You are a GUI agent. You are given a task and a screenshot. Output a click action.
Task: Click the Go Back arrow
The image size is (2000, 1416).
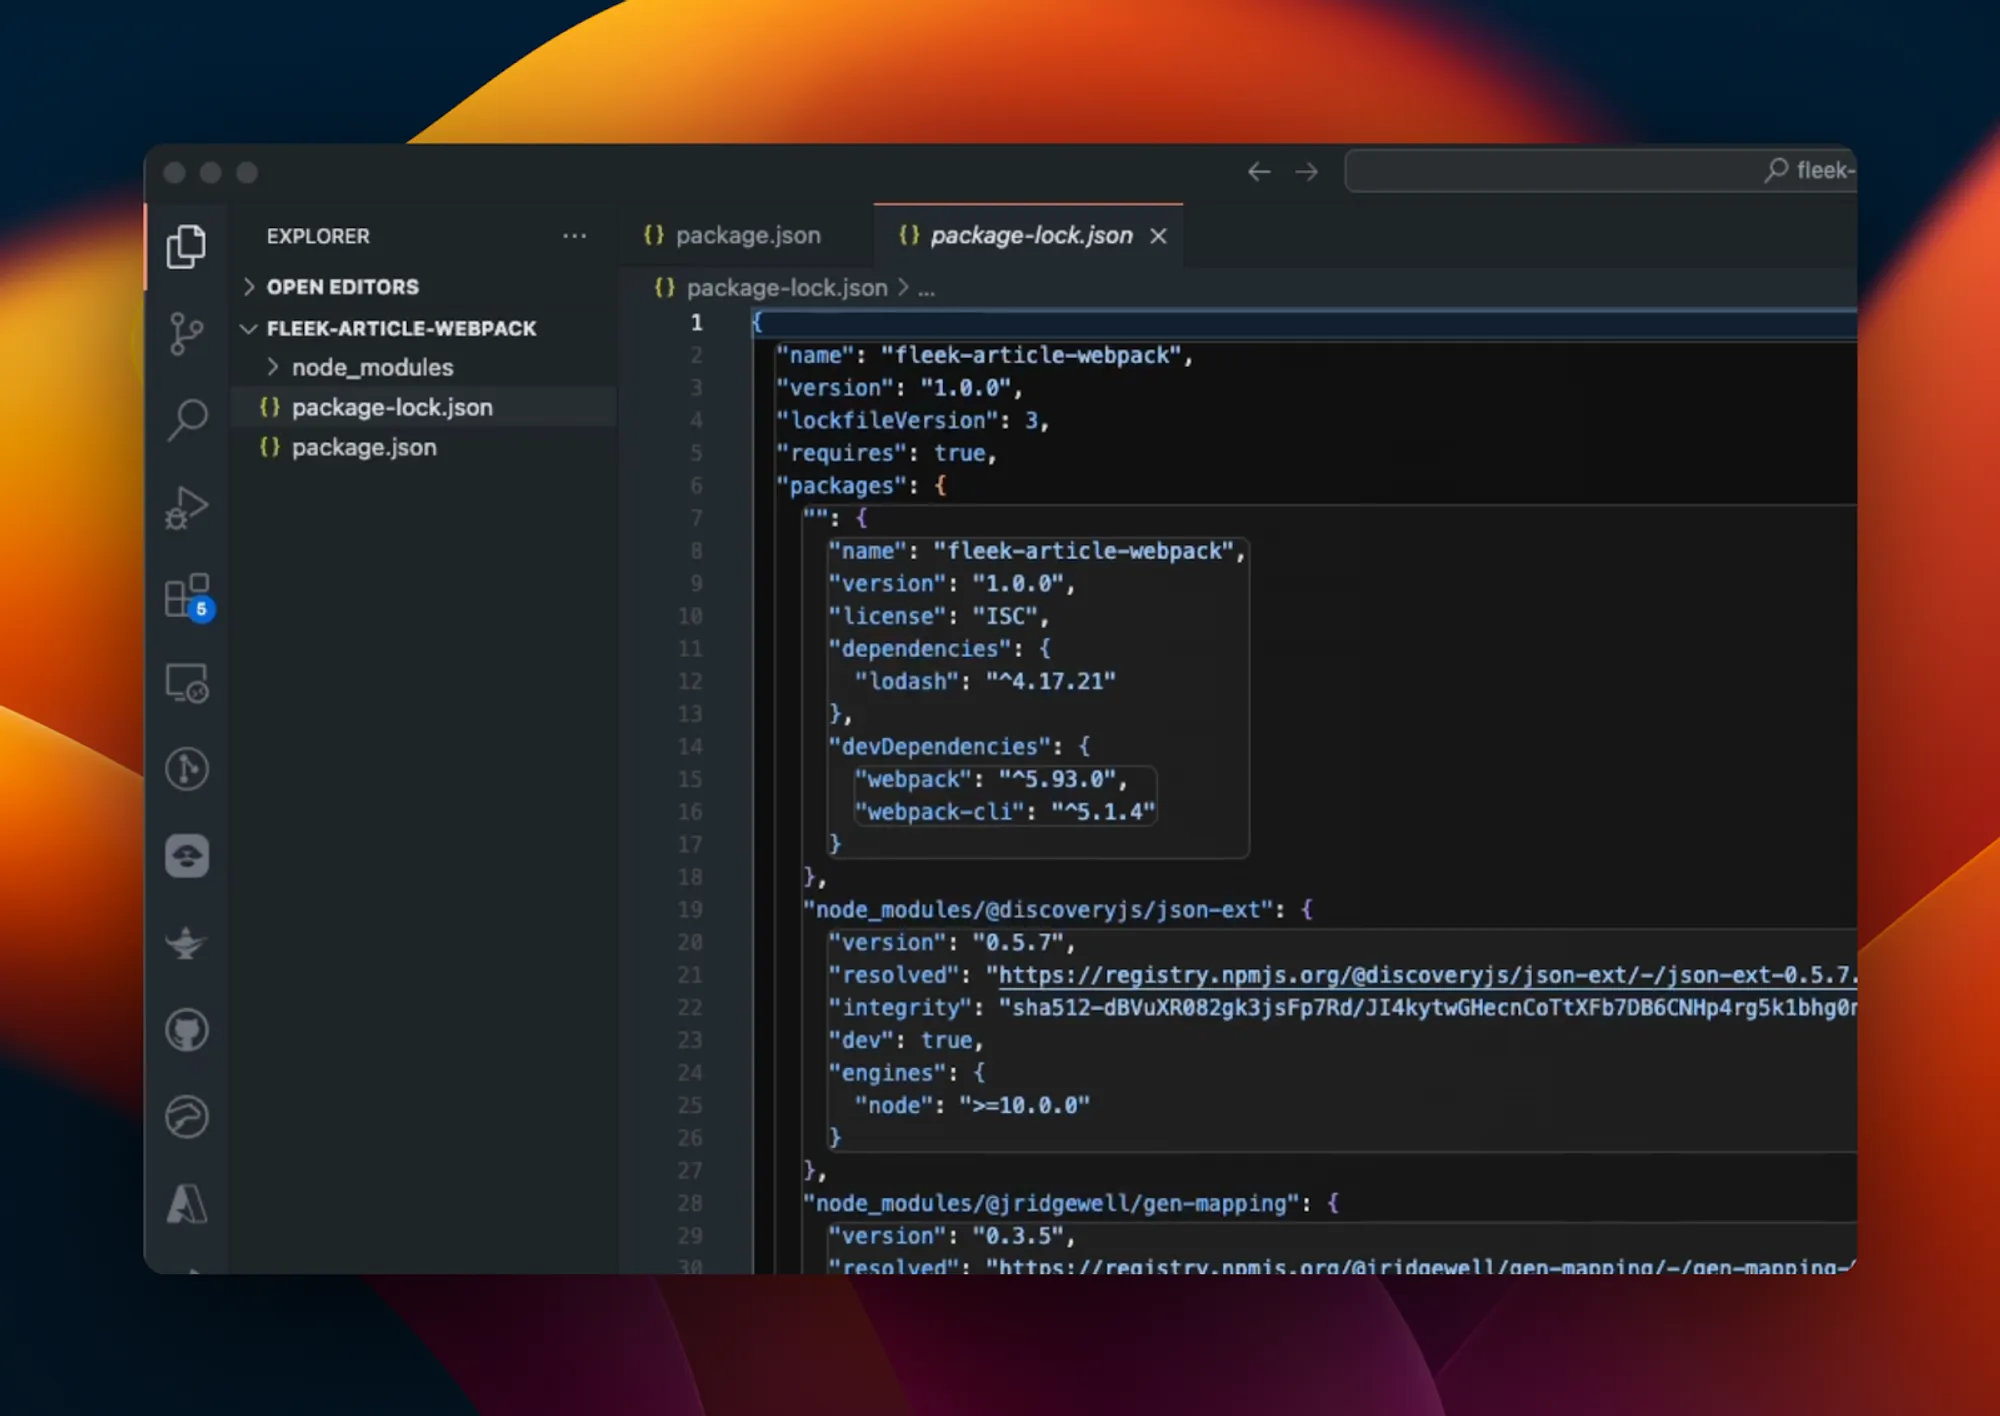(1259, 172)
